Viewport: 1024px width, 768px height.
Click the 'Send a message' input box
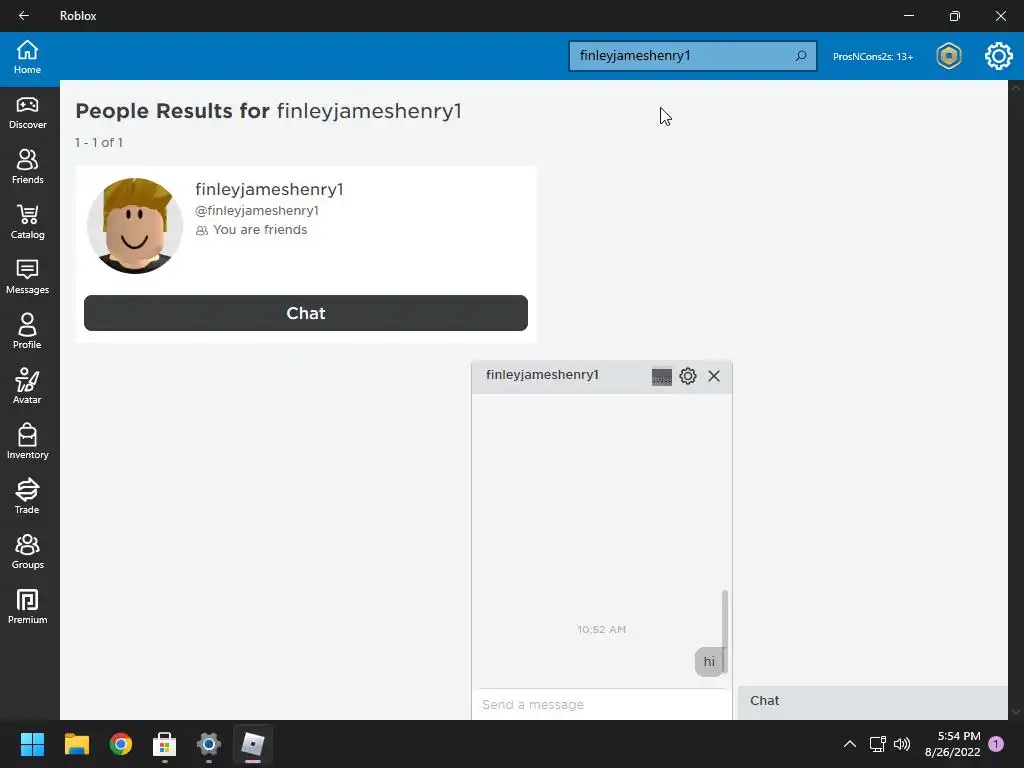(601, 705)
